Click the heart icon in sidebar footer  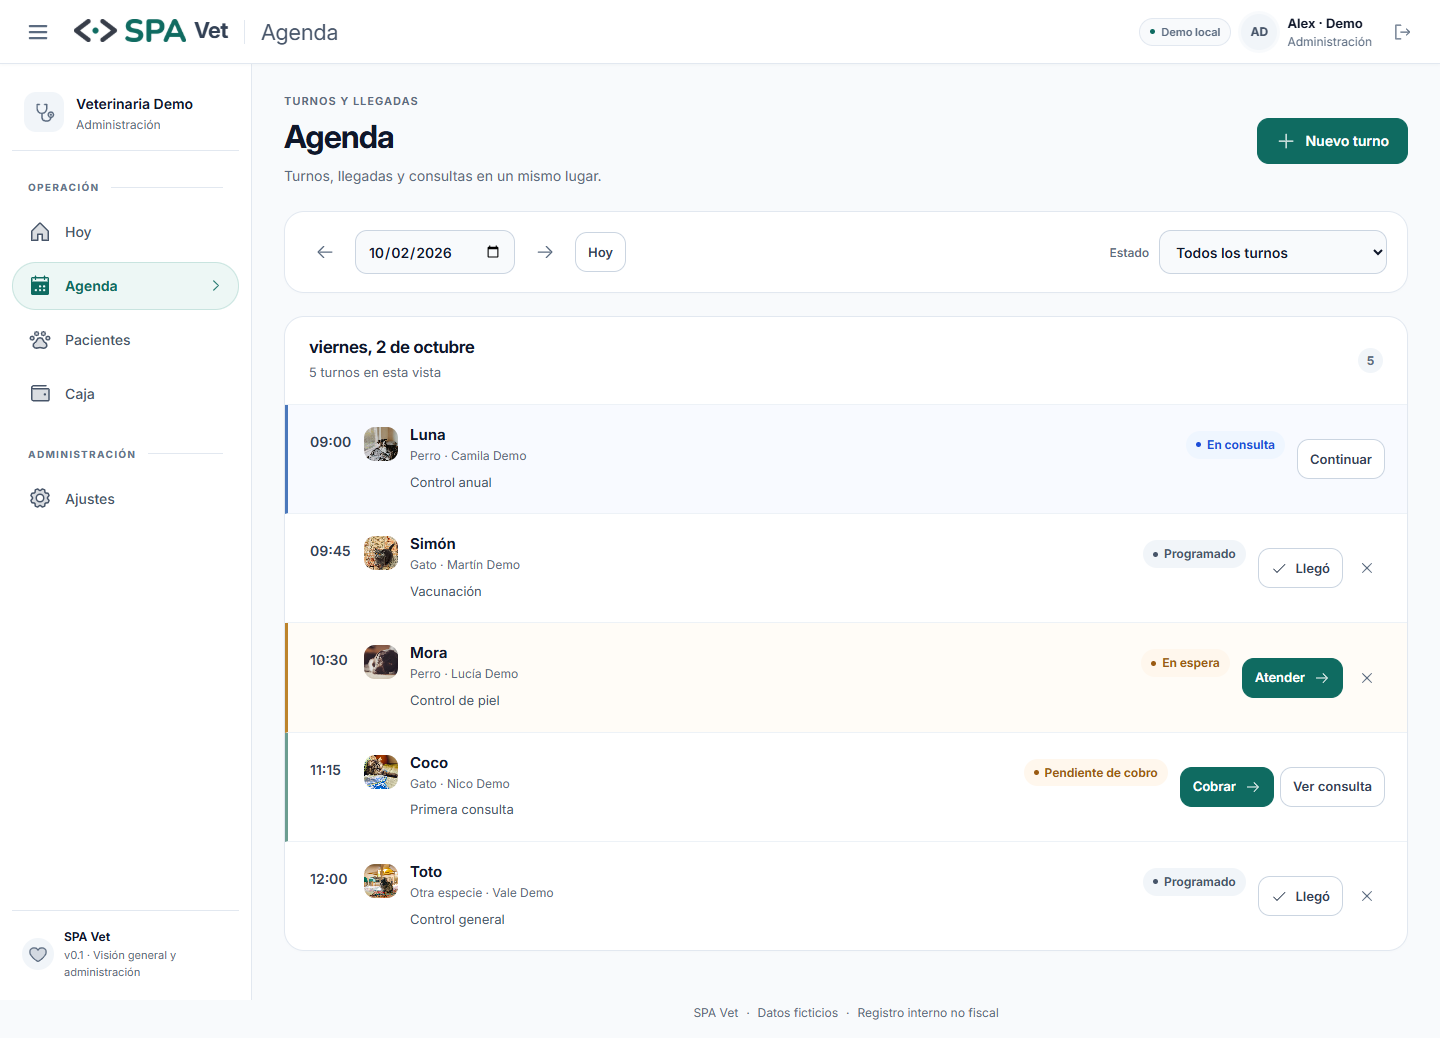coord(38,954)
